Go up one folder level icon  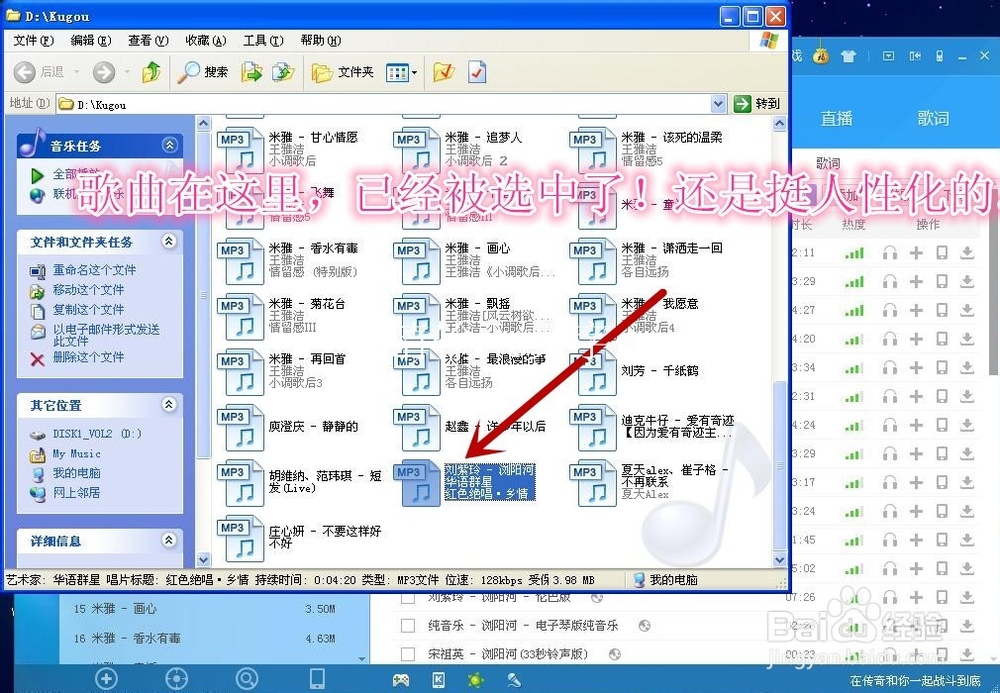click(151, 72)
